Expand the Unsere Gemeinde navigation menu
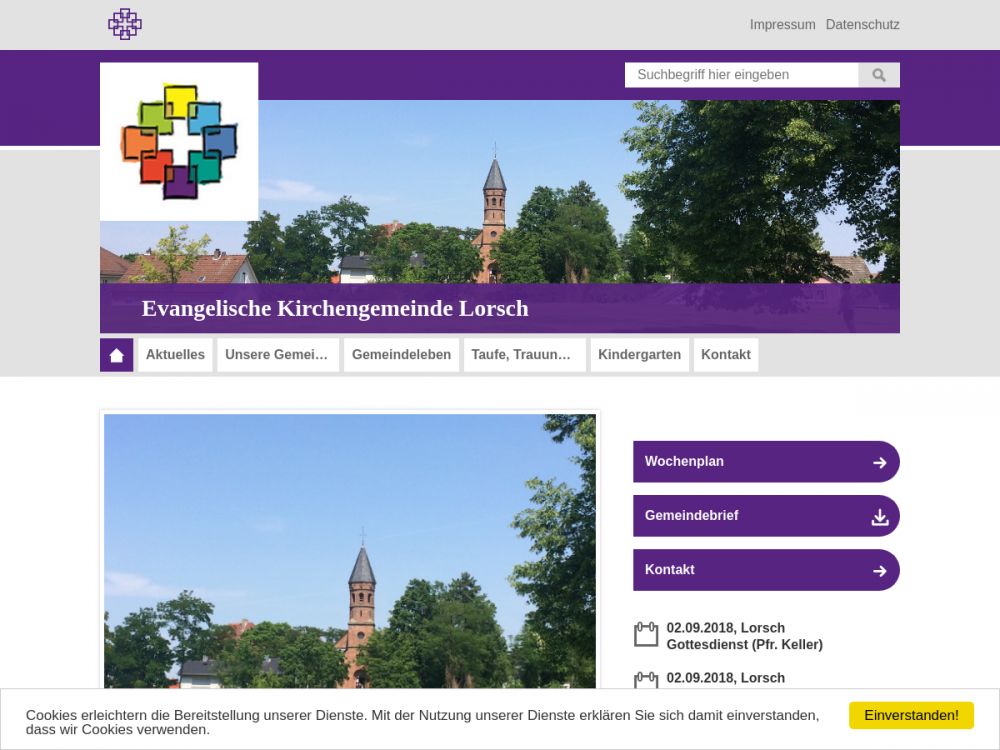This screenshot has height=750, width=1000. [277, 355]
